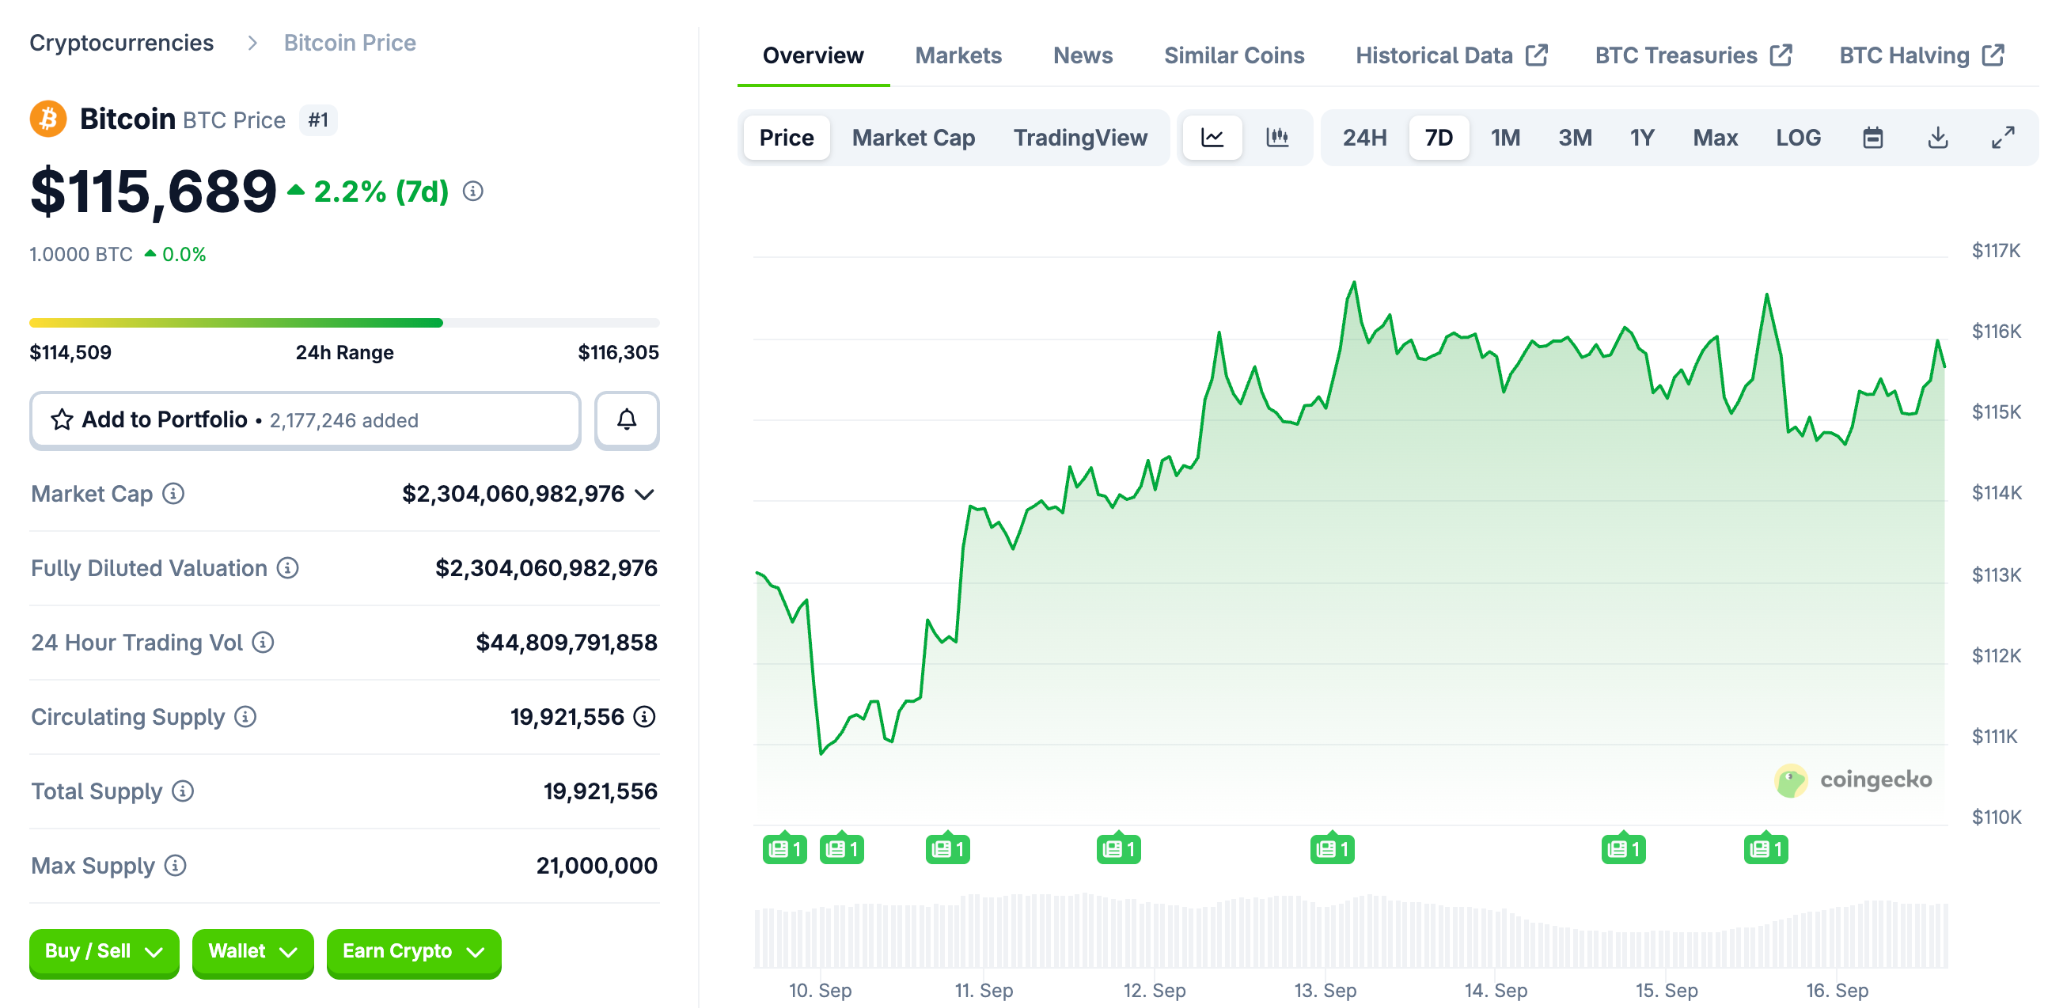Click the #1 rank badge
Image resolution: width=2048 pixels, height=1008 pixels.
pyautogui.click(x=318, y=120)
